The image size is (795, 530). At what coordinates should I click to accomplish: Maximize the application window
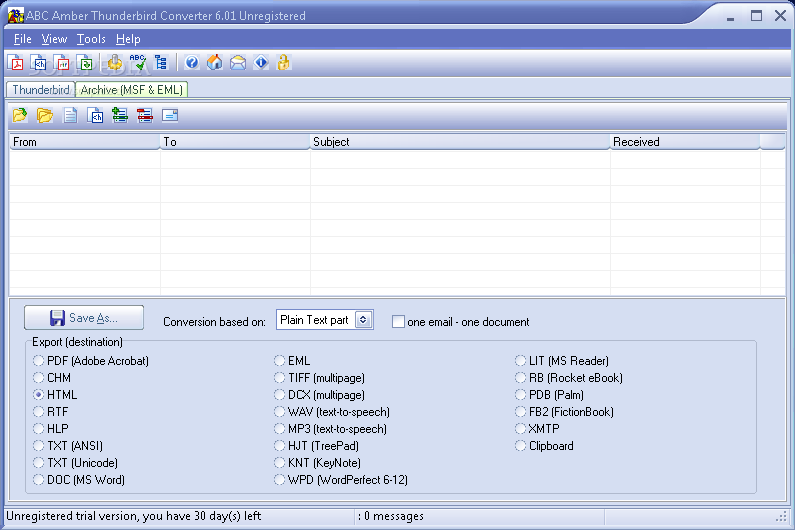[x=756, y=16]
